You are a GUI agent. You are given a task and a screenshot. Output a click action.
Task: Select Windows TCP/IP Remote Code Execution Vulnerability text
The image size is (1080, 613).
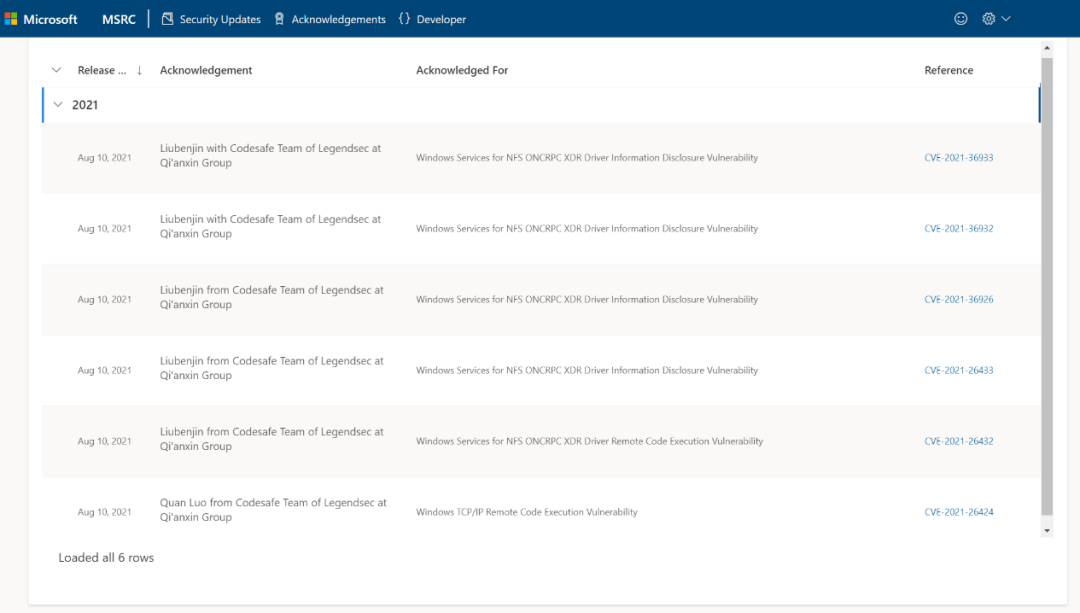pos(527,512)
